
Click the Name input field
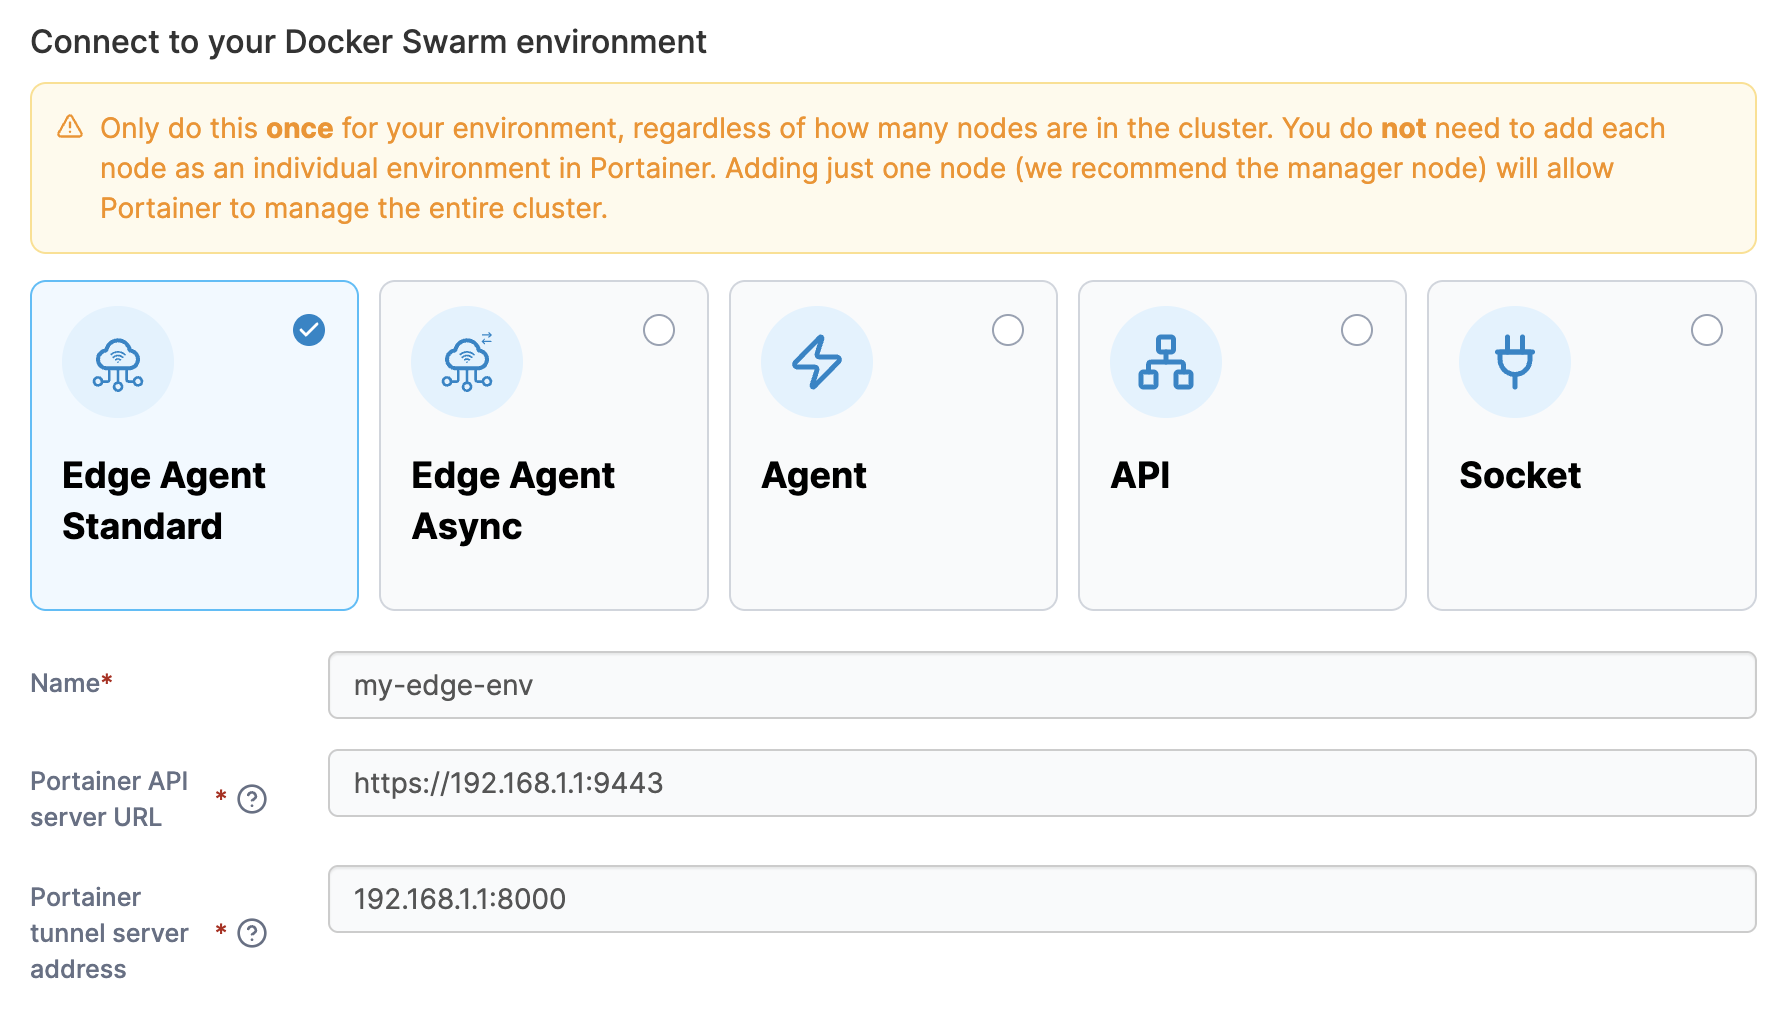pyautogui.click(x=1041, y=685)
